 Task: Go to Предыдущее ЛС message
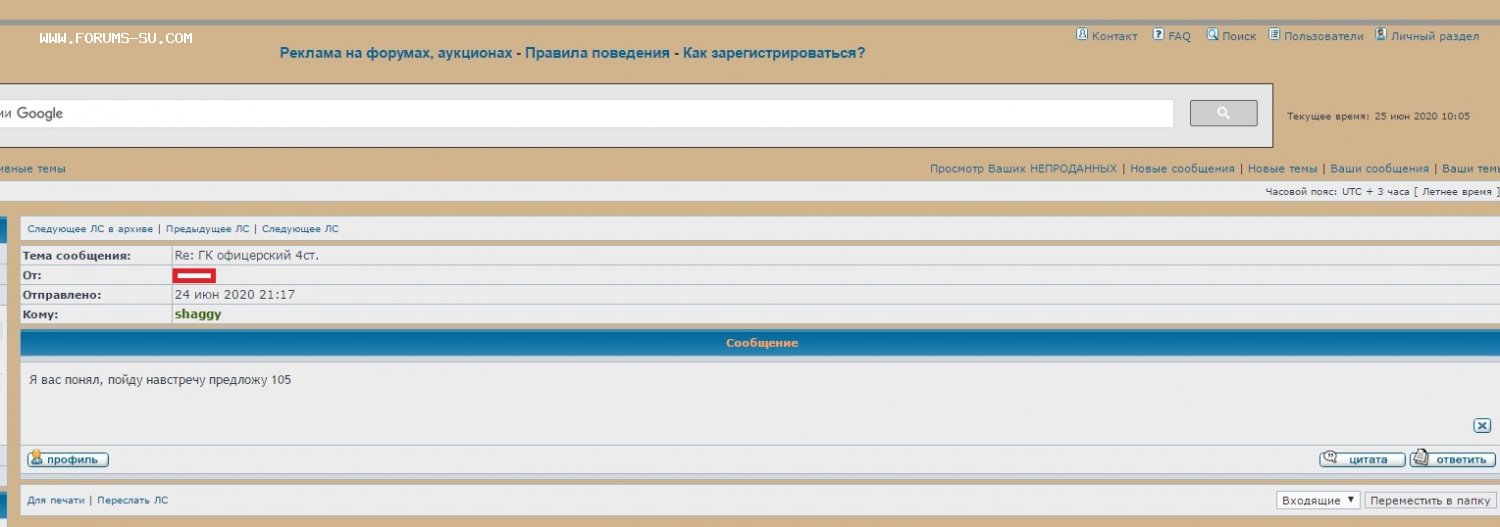pos(207,229)
